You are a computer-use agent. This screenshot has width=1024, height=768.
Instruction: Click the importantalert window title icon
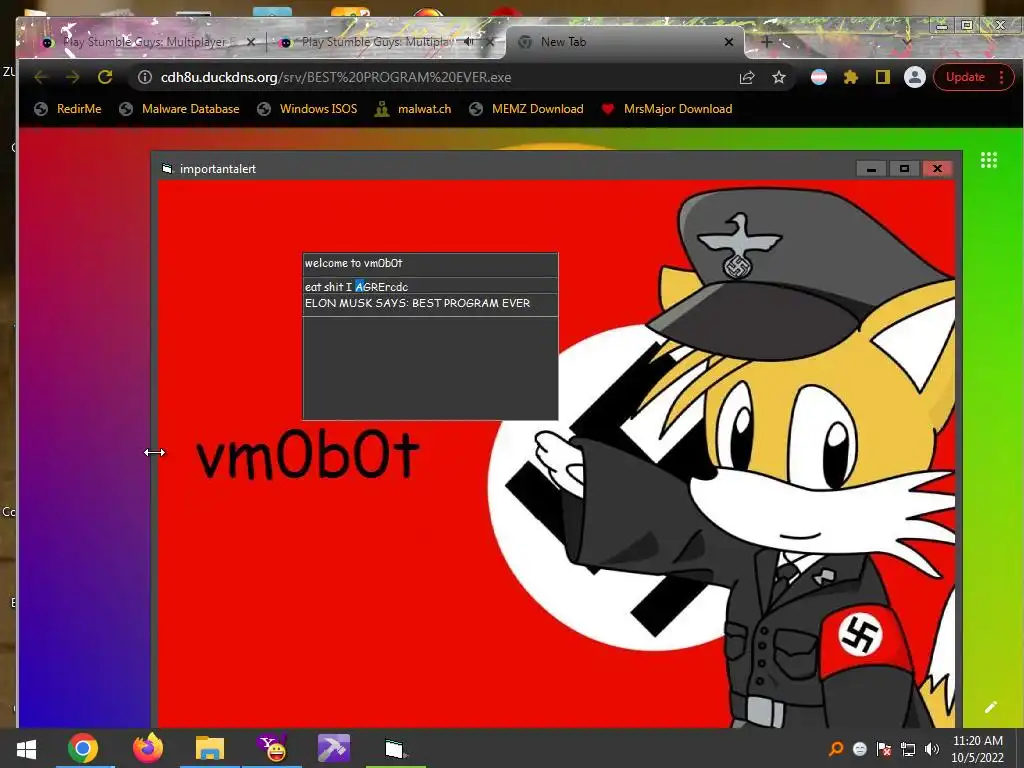click(167, 168)
